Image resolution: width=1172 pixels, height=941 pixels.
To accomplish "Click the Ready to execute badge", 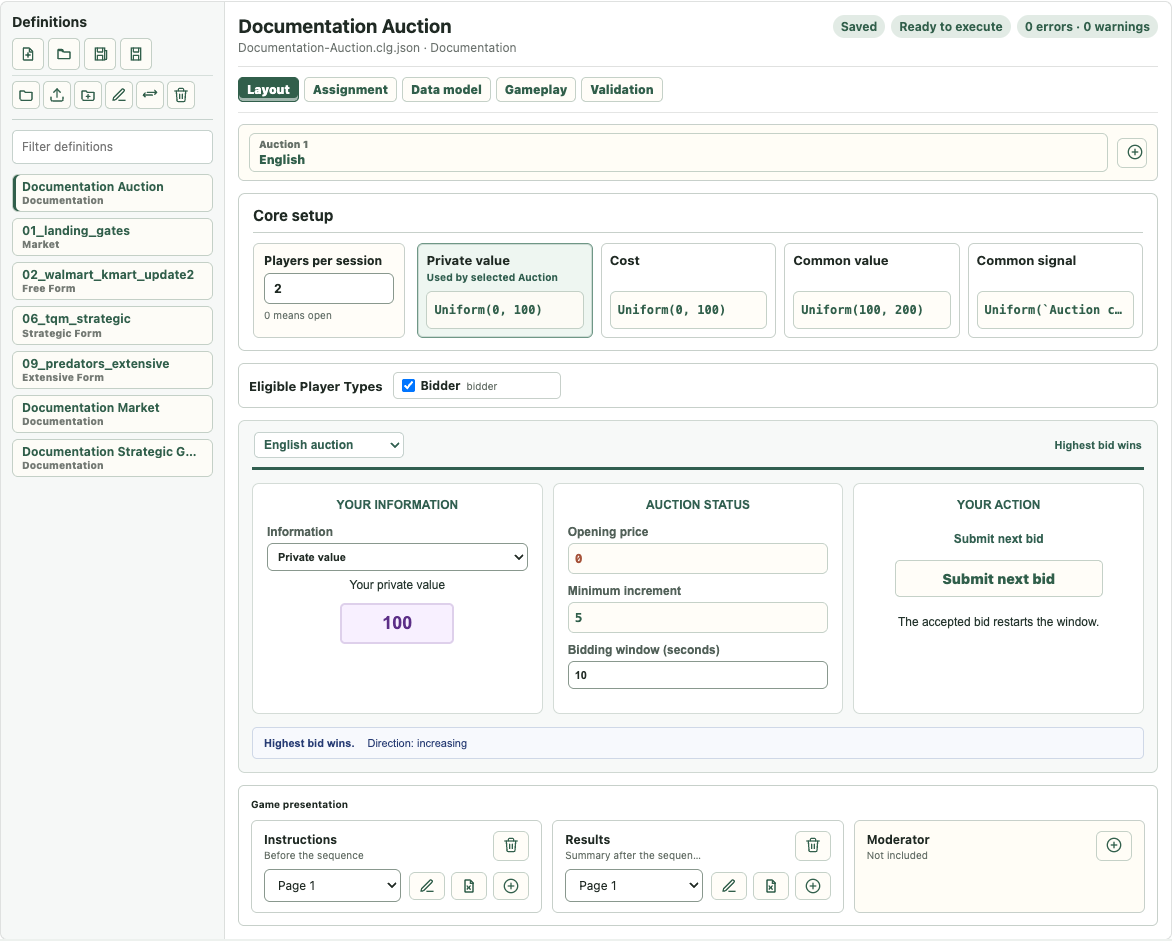I will tap(951, 27).
